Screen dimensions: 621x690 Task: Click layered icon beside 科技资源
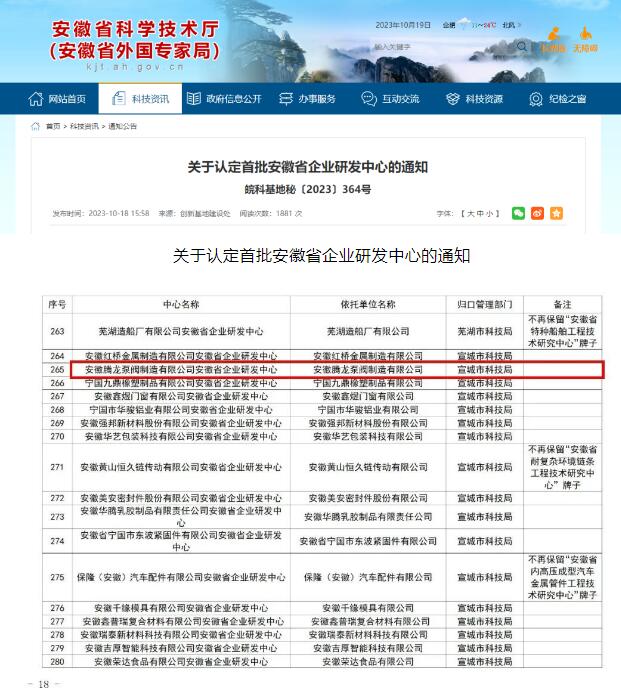click(x=453, y=99)
